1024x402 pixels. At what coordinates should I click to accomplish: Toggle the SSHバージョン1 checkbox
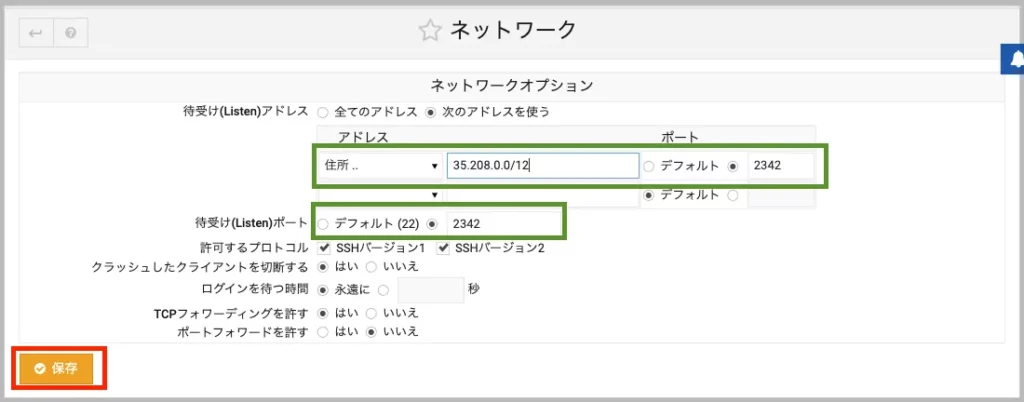[324, 247]
